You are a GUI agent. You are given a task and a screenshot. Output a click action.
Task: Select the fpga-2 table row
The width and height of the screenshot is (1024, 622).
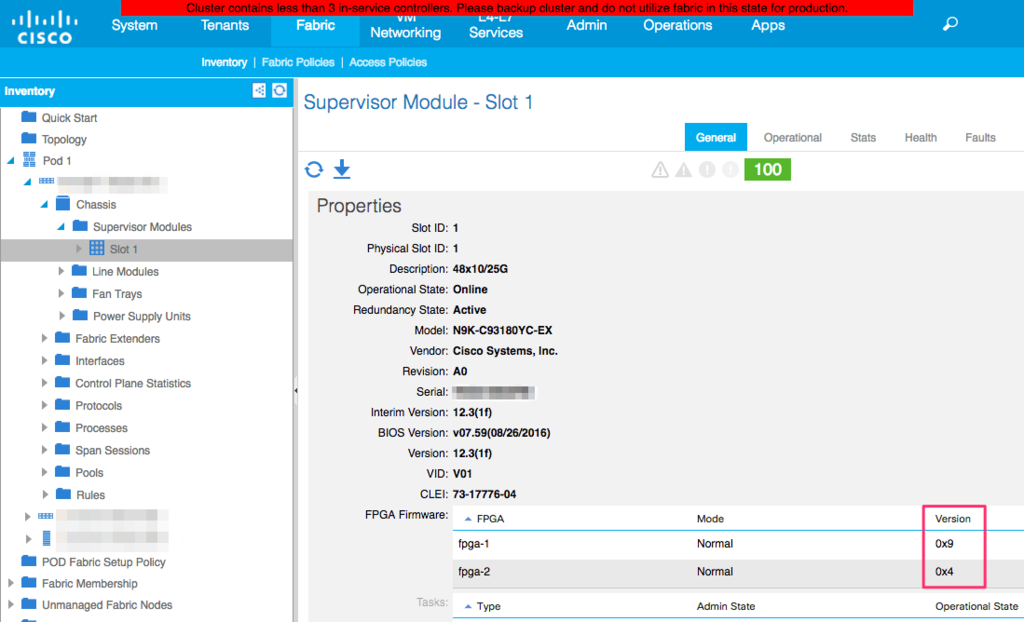click(x=738, y=572)
